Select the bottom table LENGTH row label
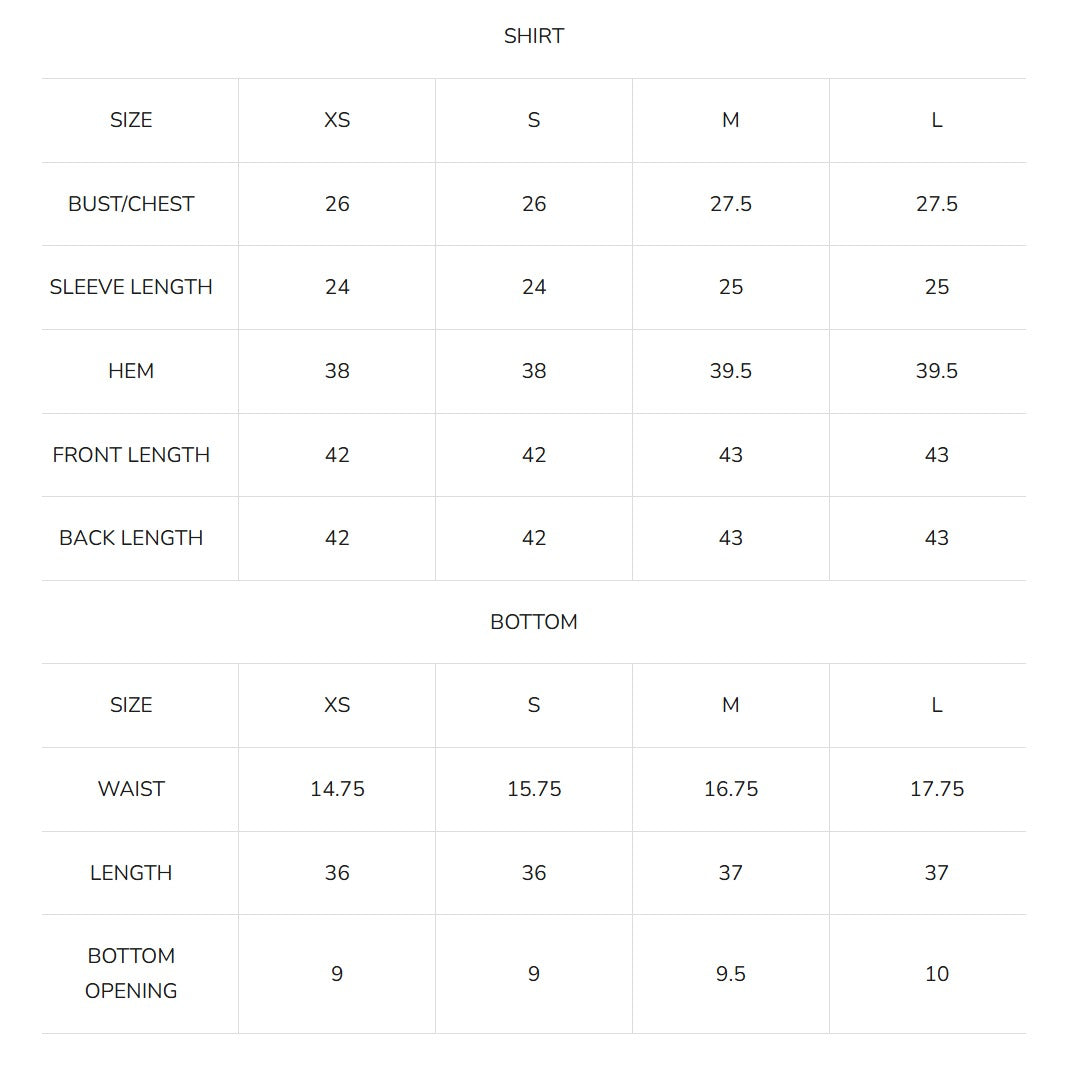 131,873
